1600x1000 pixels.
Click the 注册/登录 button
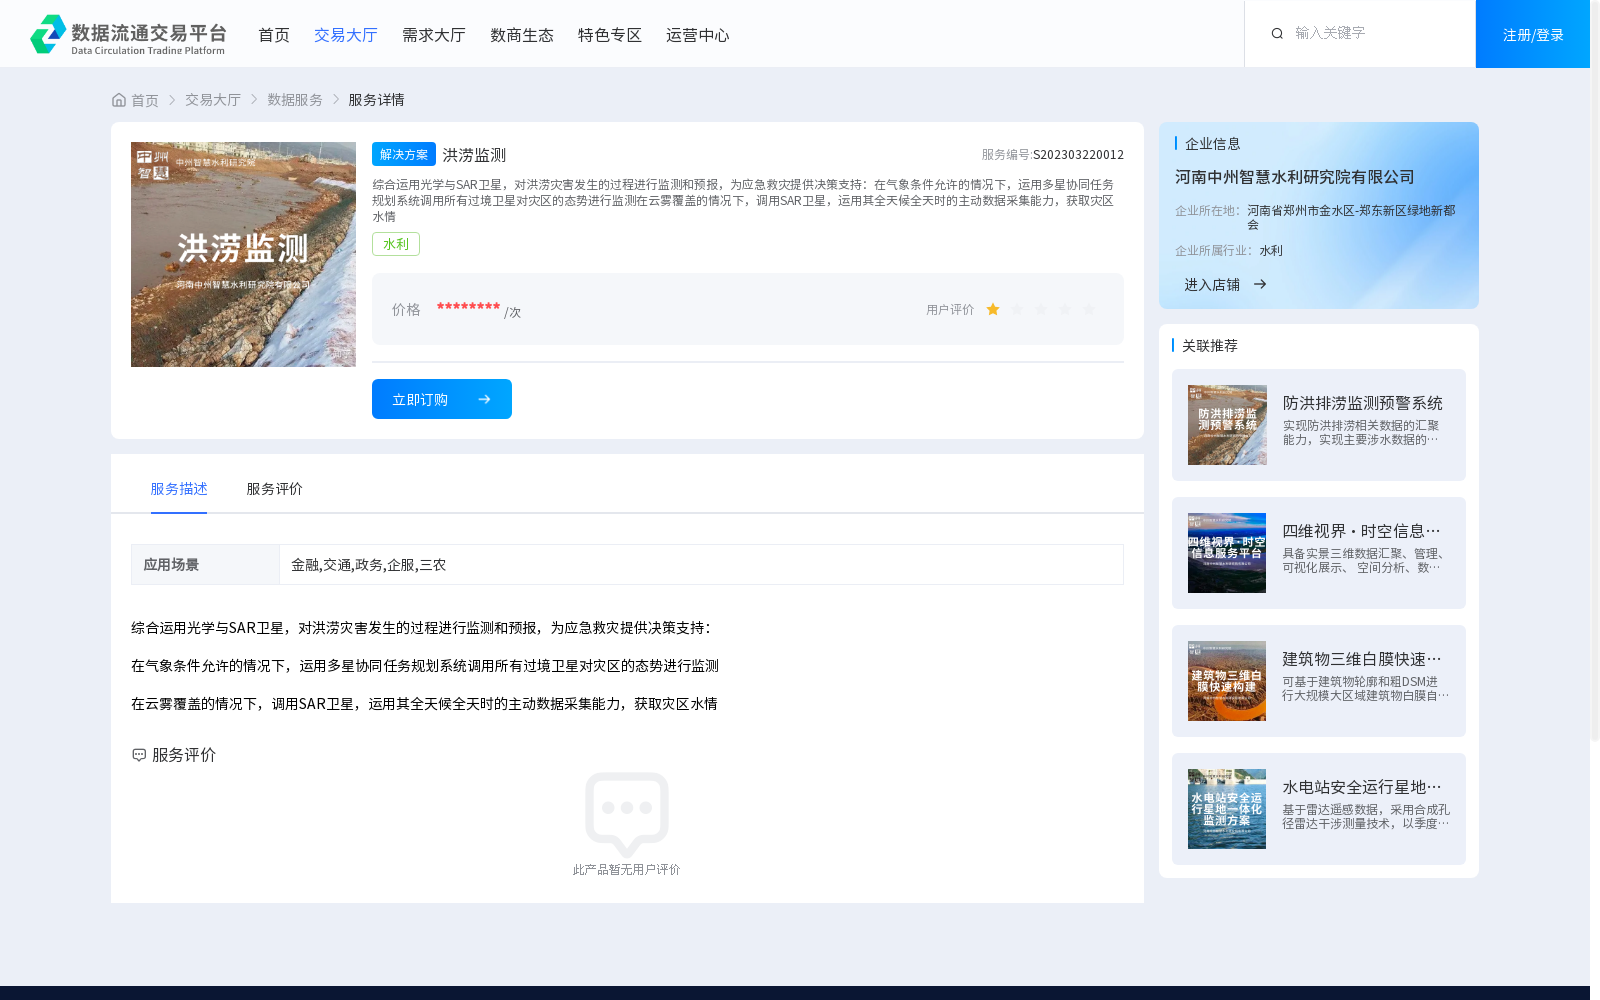[x=1533, y=34]
